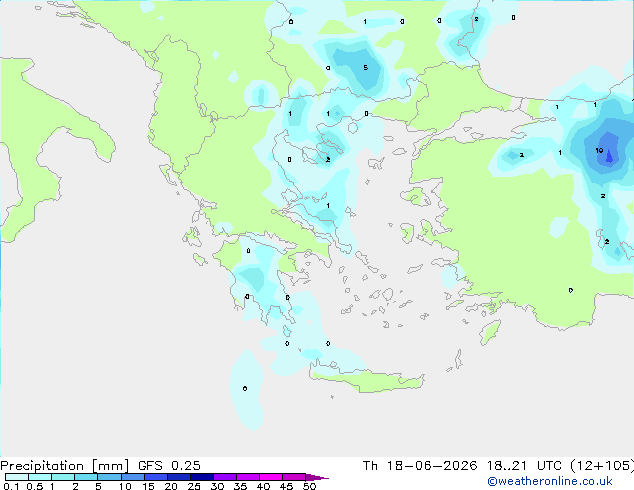Click the island of Rhodes on the map

click(x=490, y=332)
